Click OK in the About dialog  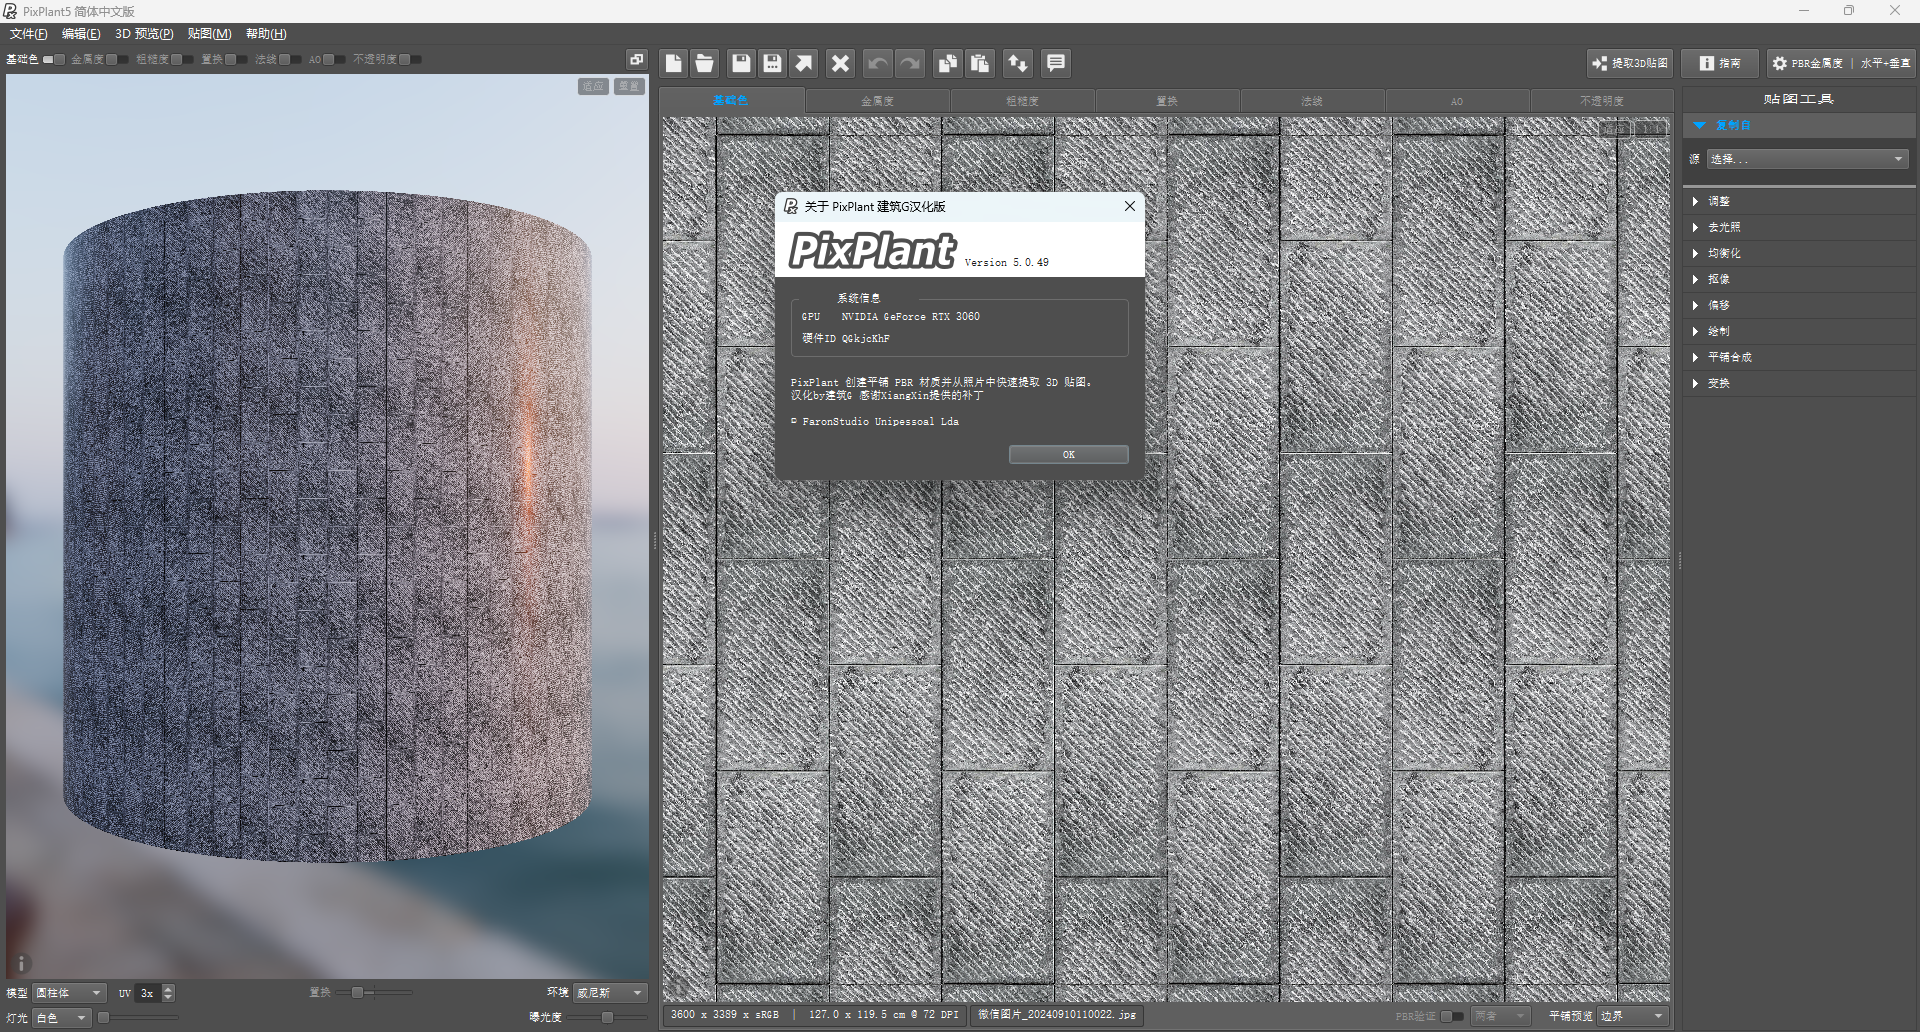(x=1068, y=455)
